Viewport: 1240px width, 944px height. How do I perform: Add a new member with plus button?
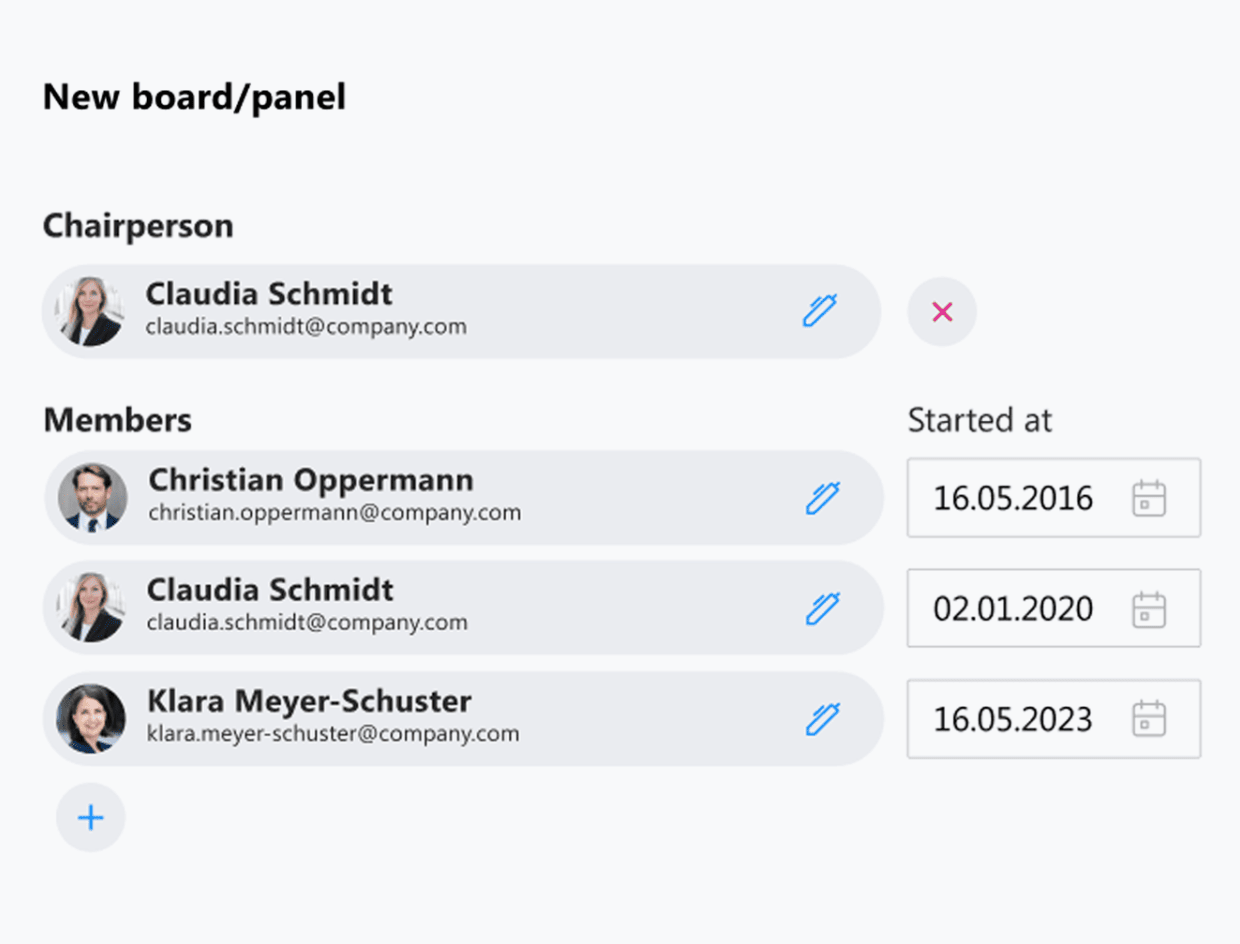point(91,818)
